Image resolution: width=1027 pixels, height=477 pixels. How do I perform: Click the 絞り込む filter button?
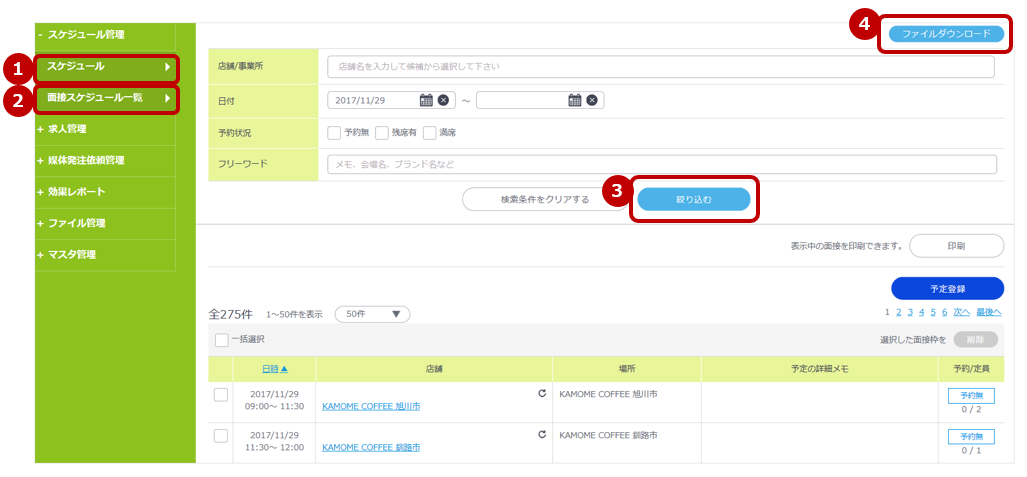[x=694, y=199]
